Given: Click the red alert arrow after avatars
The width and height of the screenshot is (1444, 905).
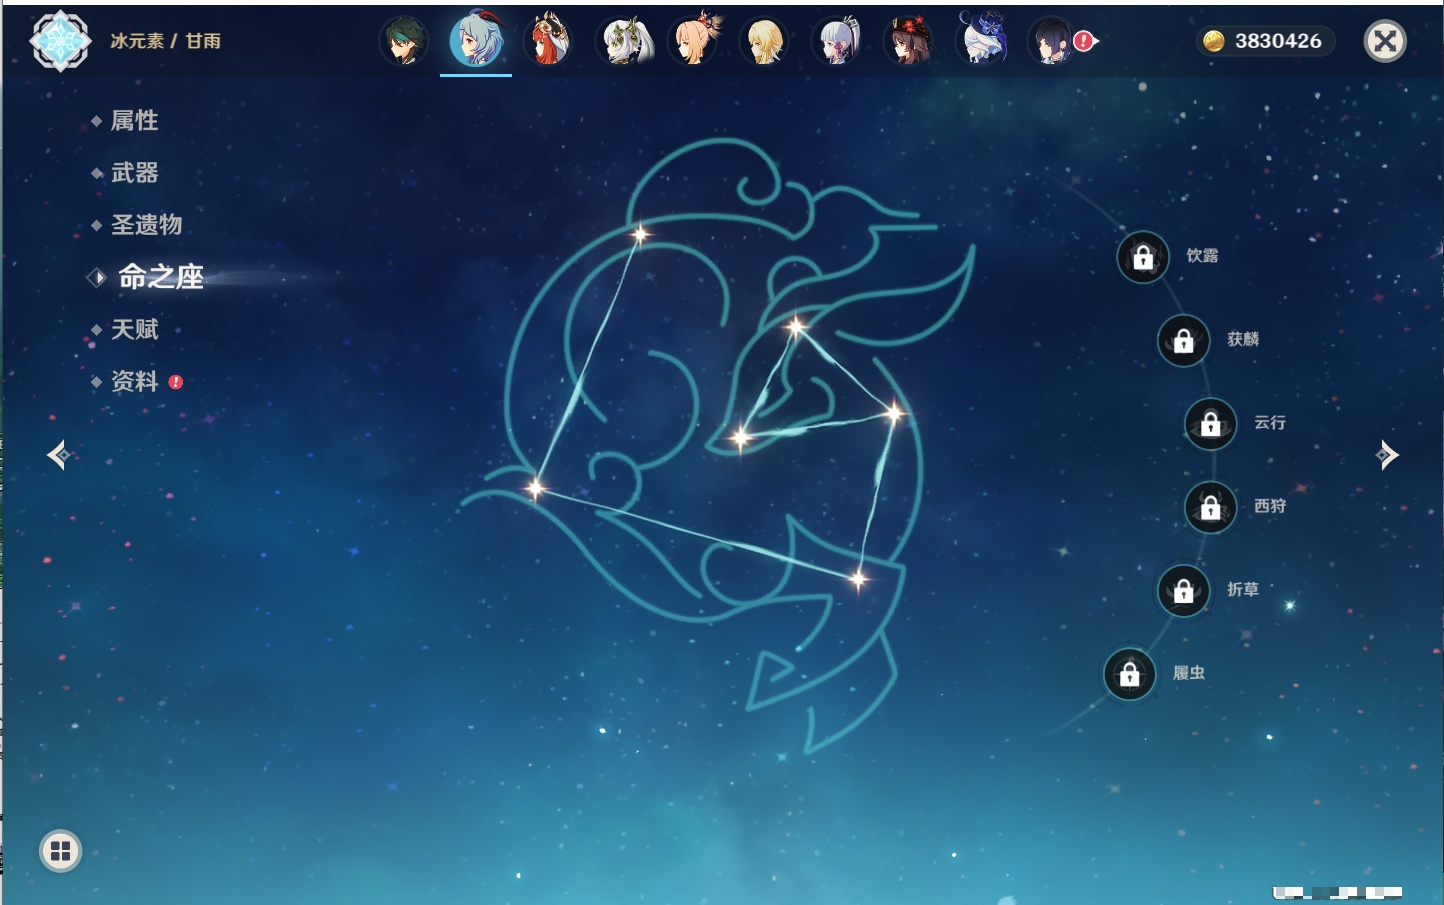Looking at the screenshot, I should (1086, 41).
